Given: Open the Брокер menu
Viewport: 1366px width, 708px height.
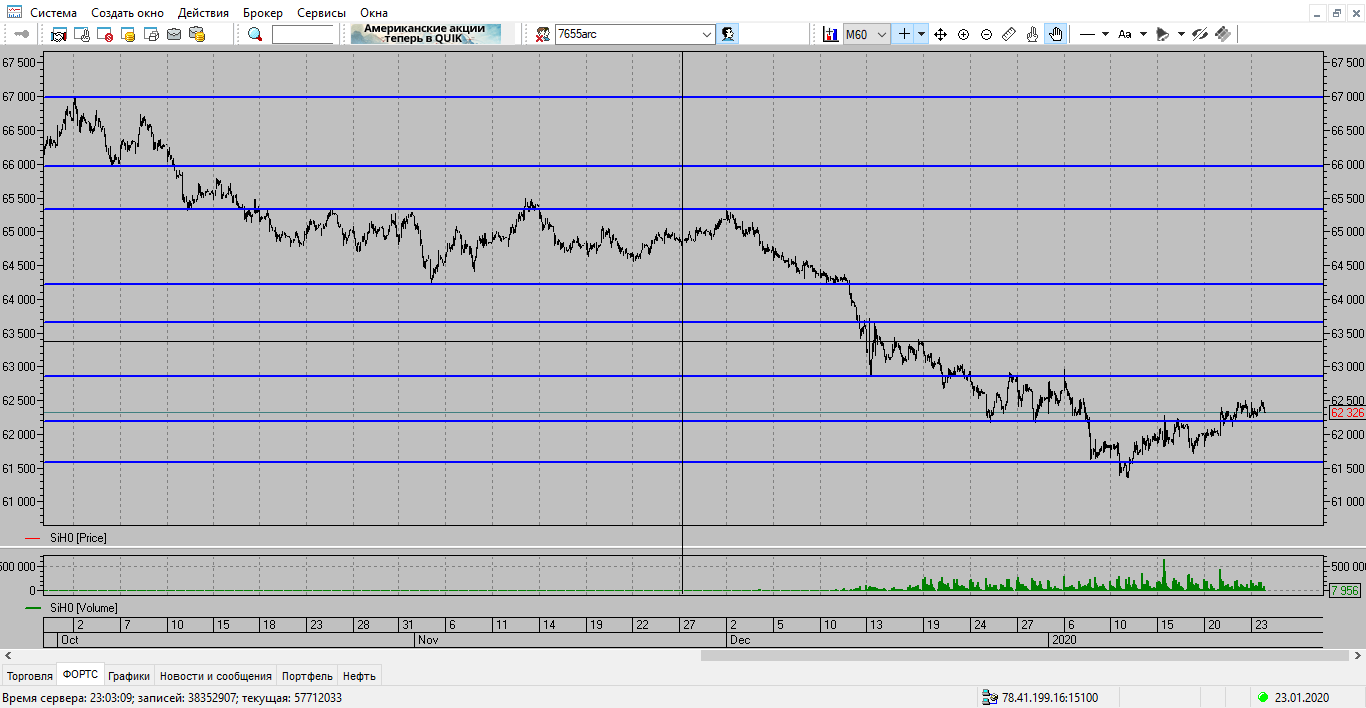Looking at the screenshot, I should coord(263,13).
